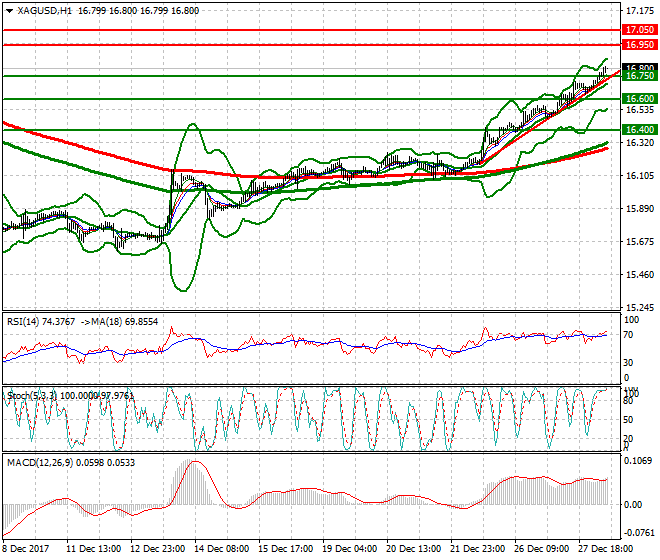The image size is (660, 560).
Task: Click the 16.600 green support price label
Action: point(639,99)
